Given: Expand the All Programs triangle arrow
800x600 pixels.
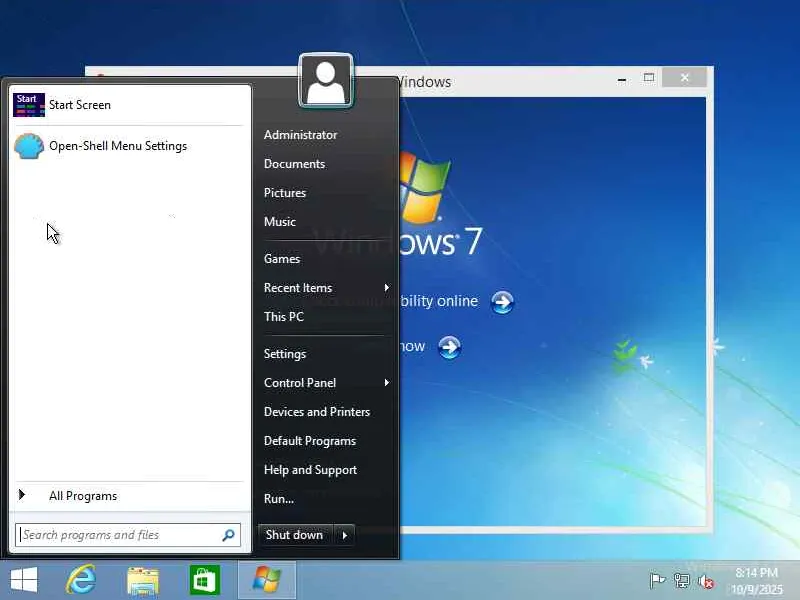Looking at the screenshot, I should (x=21, y=494).
